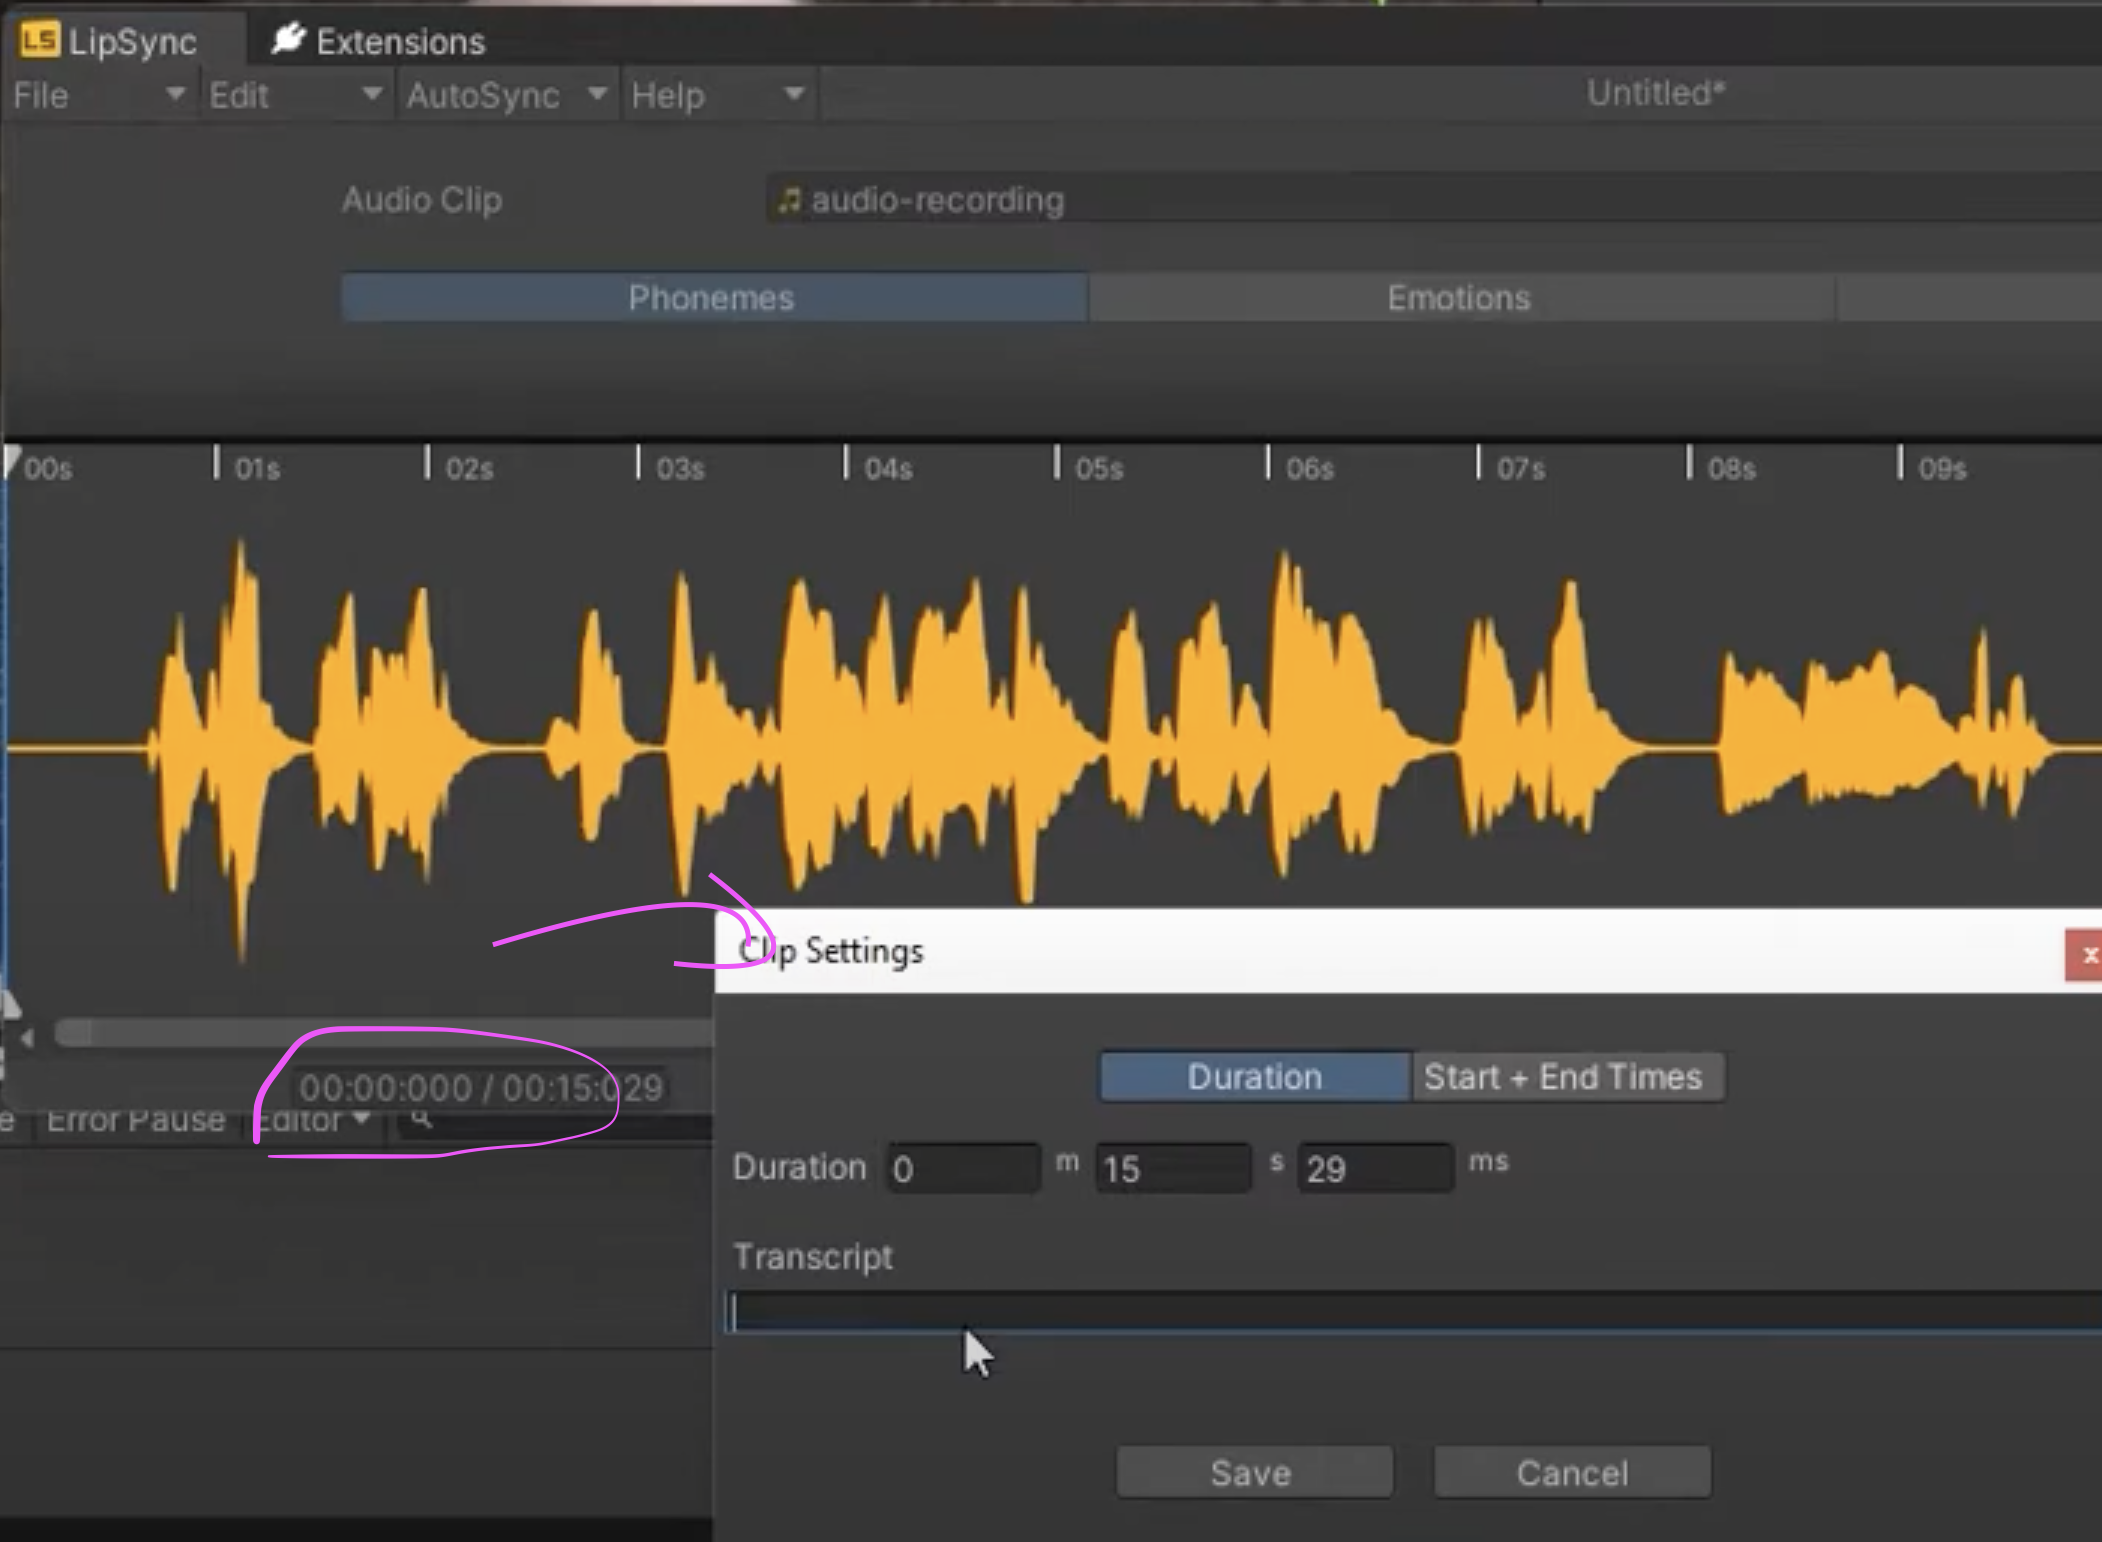Expand the AutoSync dropdown menu
Image resolution: width=2102 pixels, height=1542 pixels.
click(506, 96)
